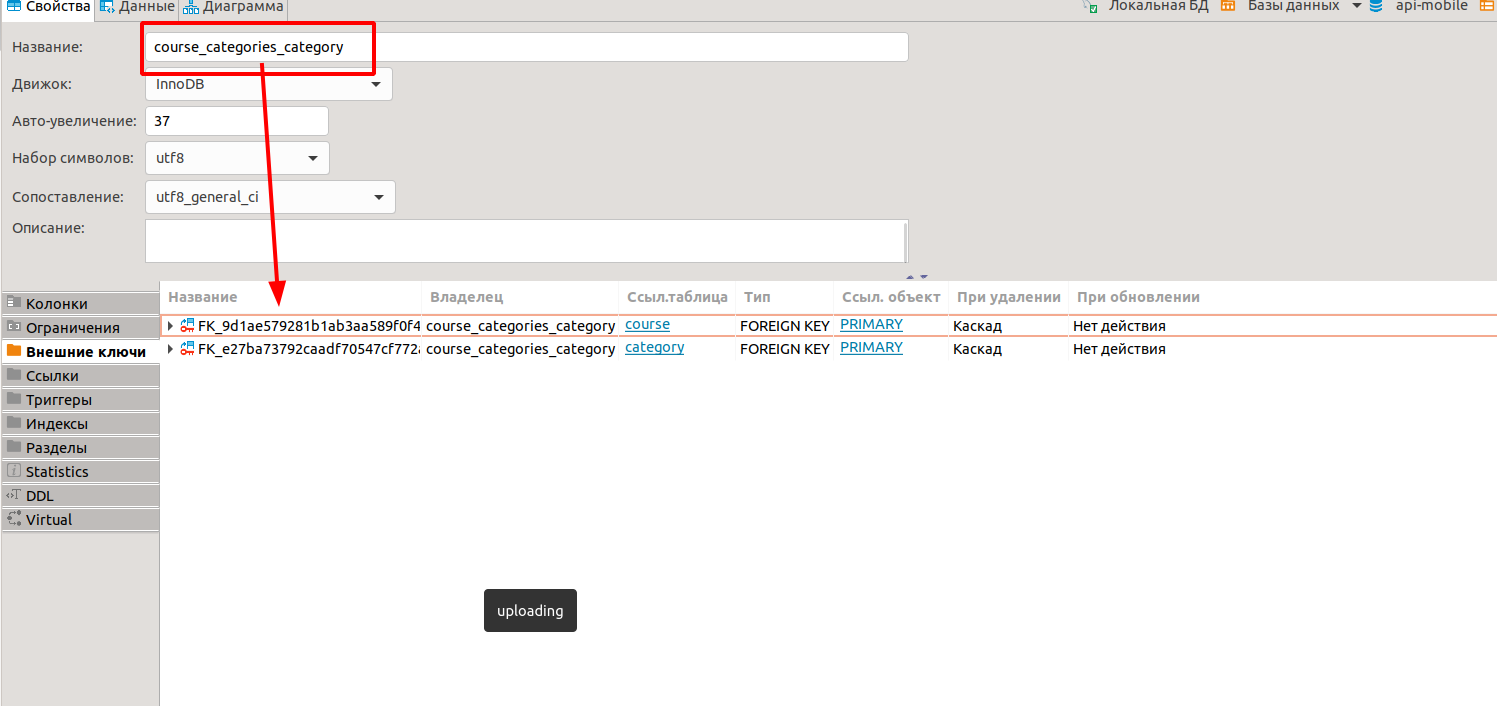Open the Диаграмма tab

(234, 7)
